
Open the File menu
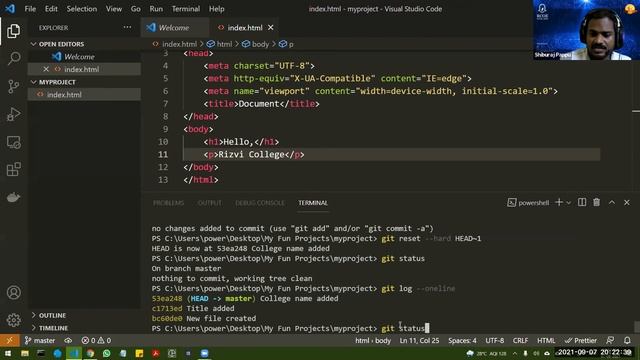point(30,9)
